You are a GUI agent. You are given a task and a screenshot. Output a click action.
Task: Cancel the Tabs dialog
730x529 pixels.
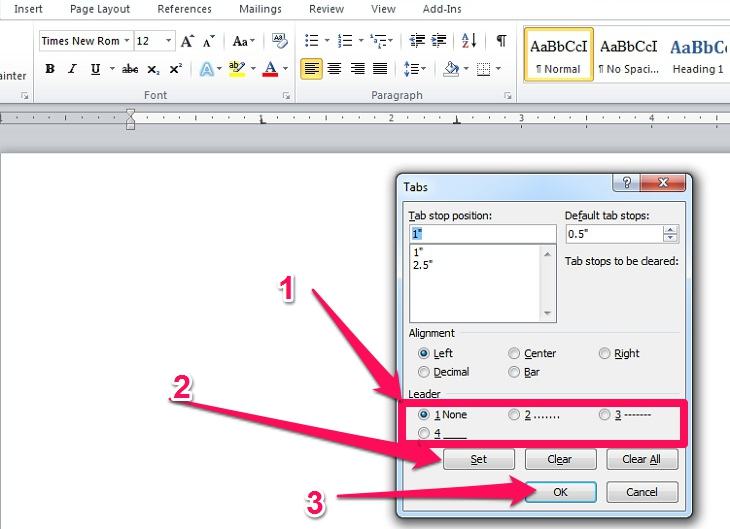(x=642, y=492)
